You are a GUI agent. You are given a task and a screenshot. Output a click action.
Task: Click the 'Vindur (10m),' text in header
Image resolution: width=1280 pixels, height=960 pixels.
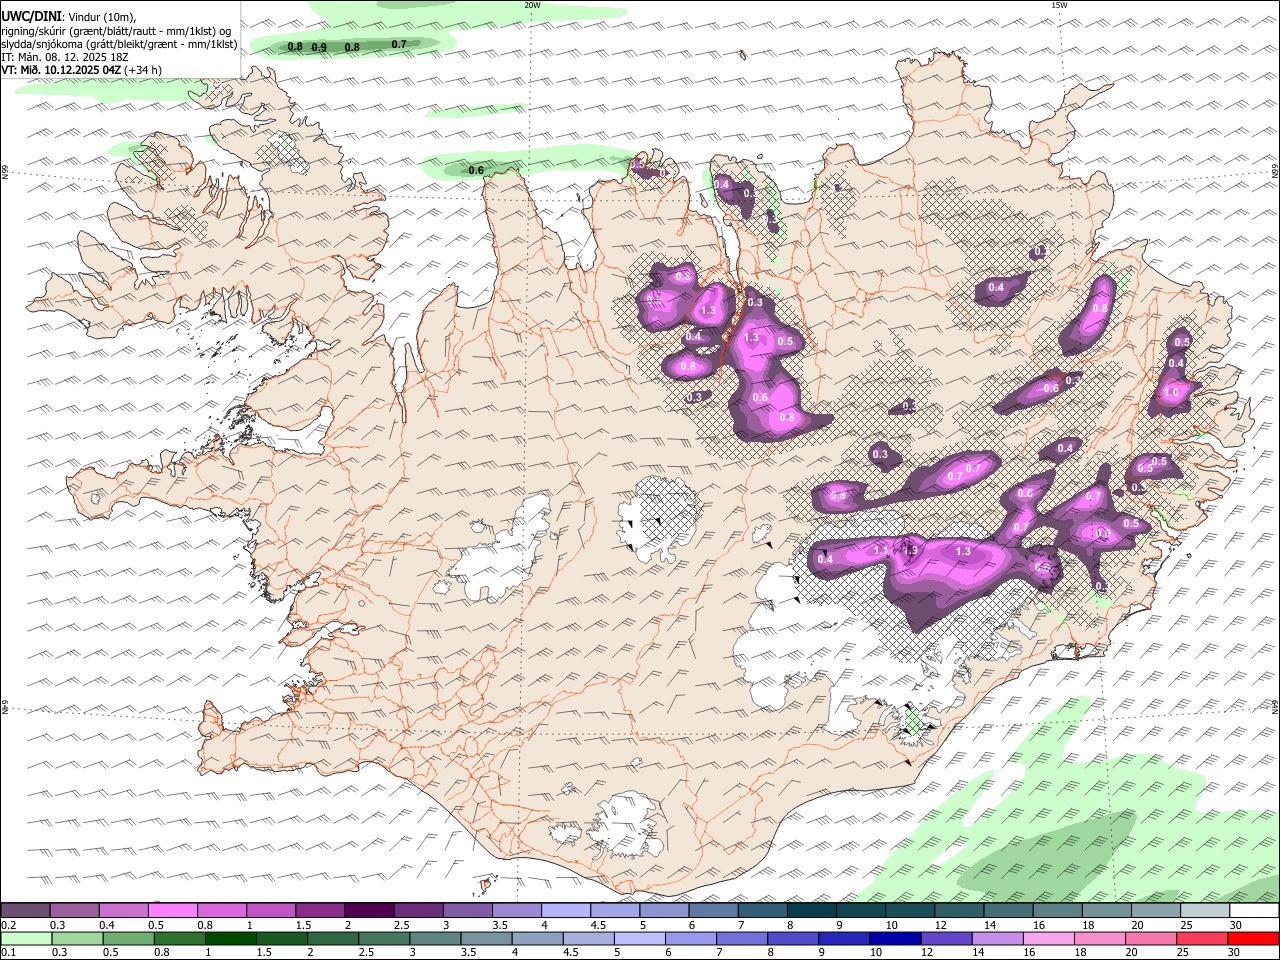102,17
